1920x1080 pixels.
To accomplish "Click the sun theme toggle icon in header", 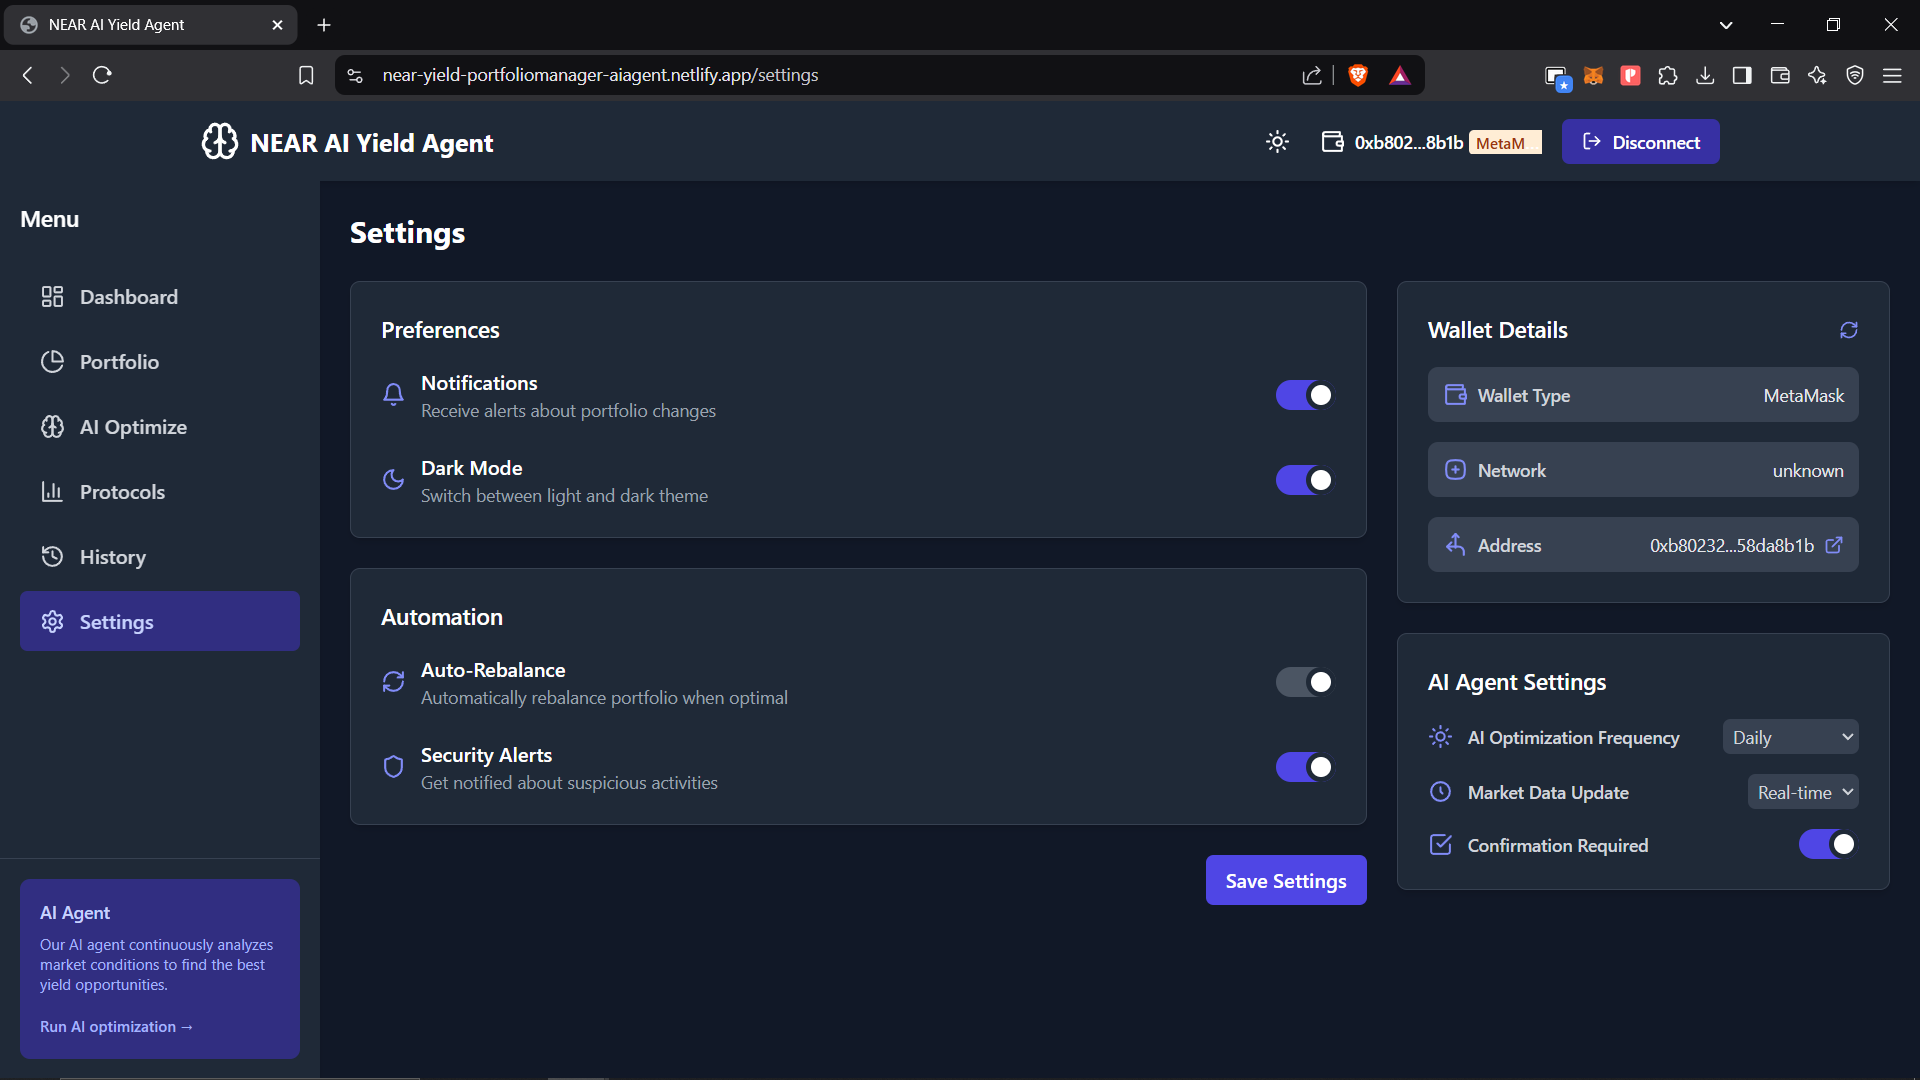I will [1277, 142].
